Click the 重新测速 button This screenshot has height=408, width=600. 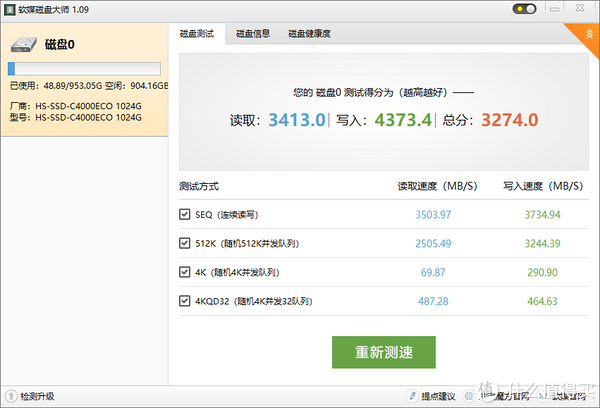point(384,352)
